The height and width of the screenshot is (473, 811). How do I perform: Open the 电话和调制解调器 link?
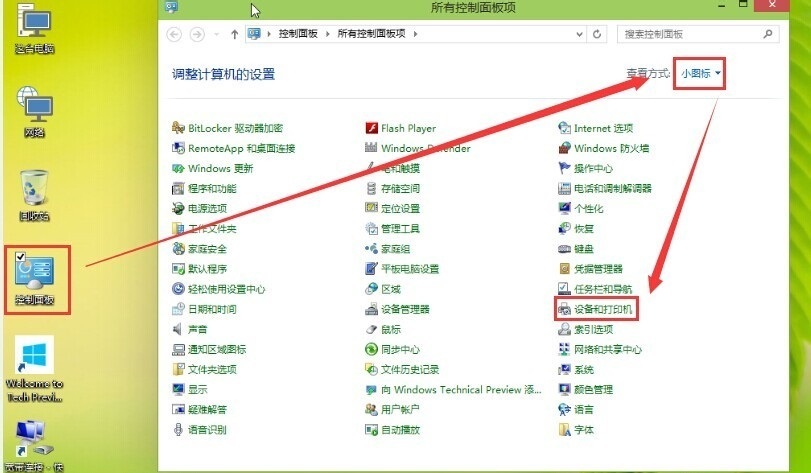tap(613, 189)
